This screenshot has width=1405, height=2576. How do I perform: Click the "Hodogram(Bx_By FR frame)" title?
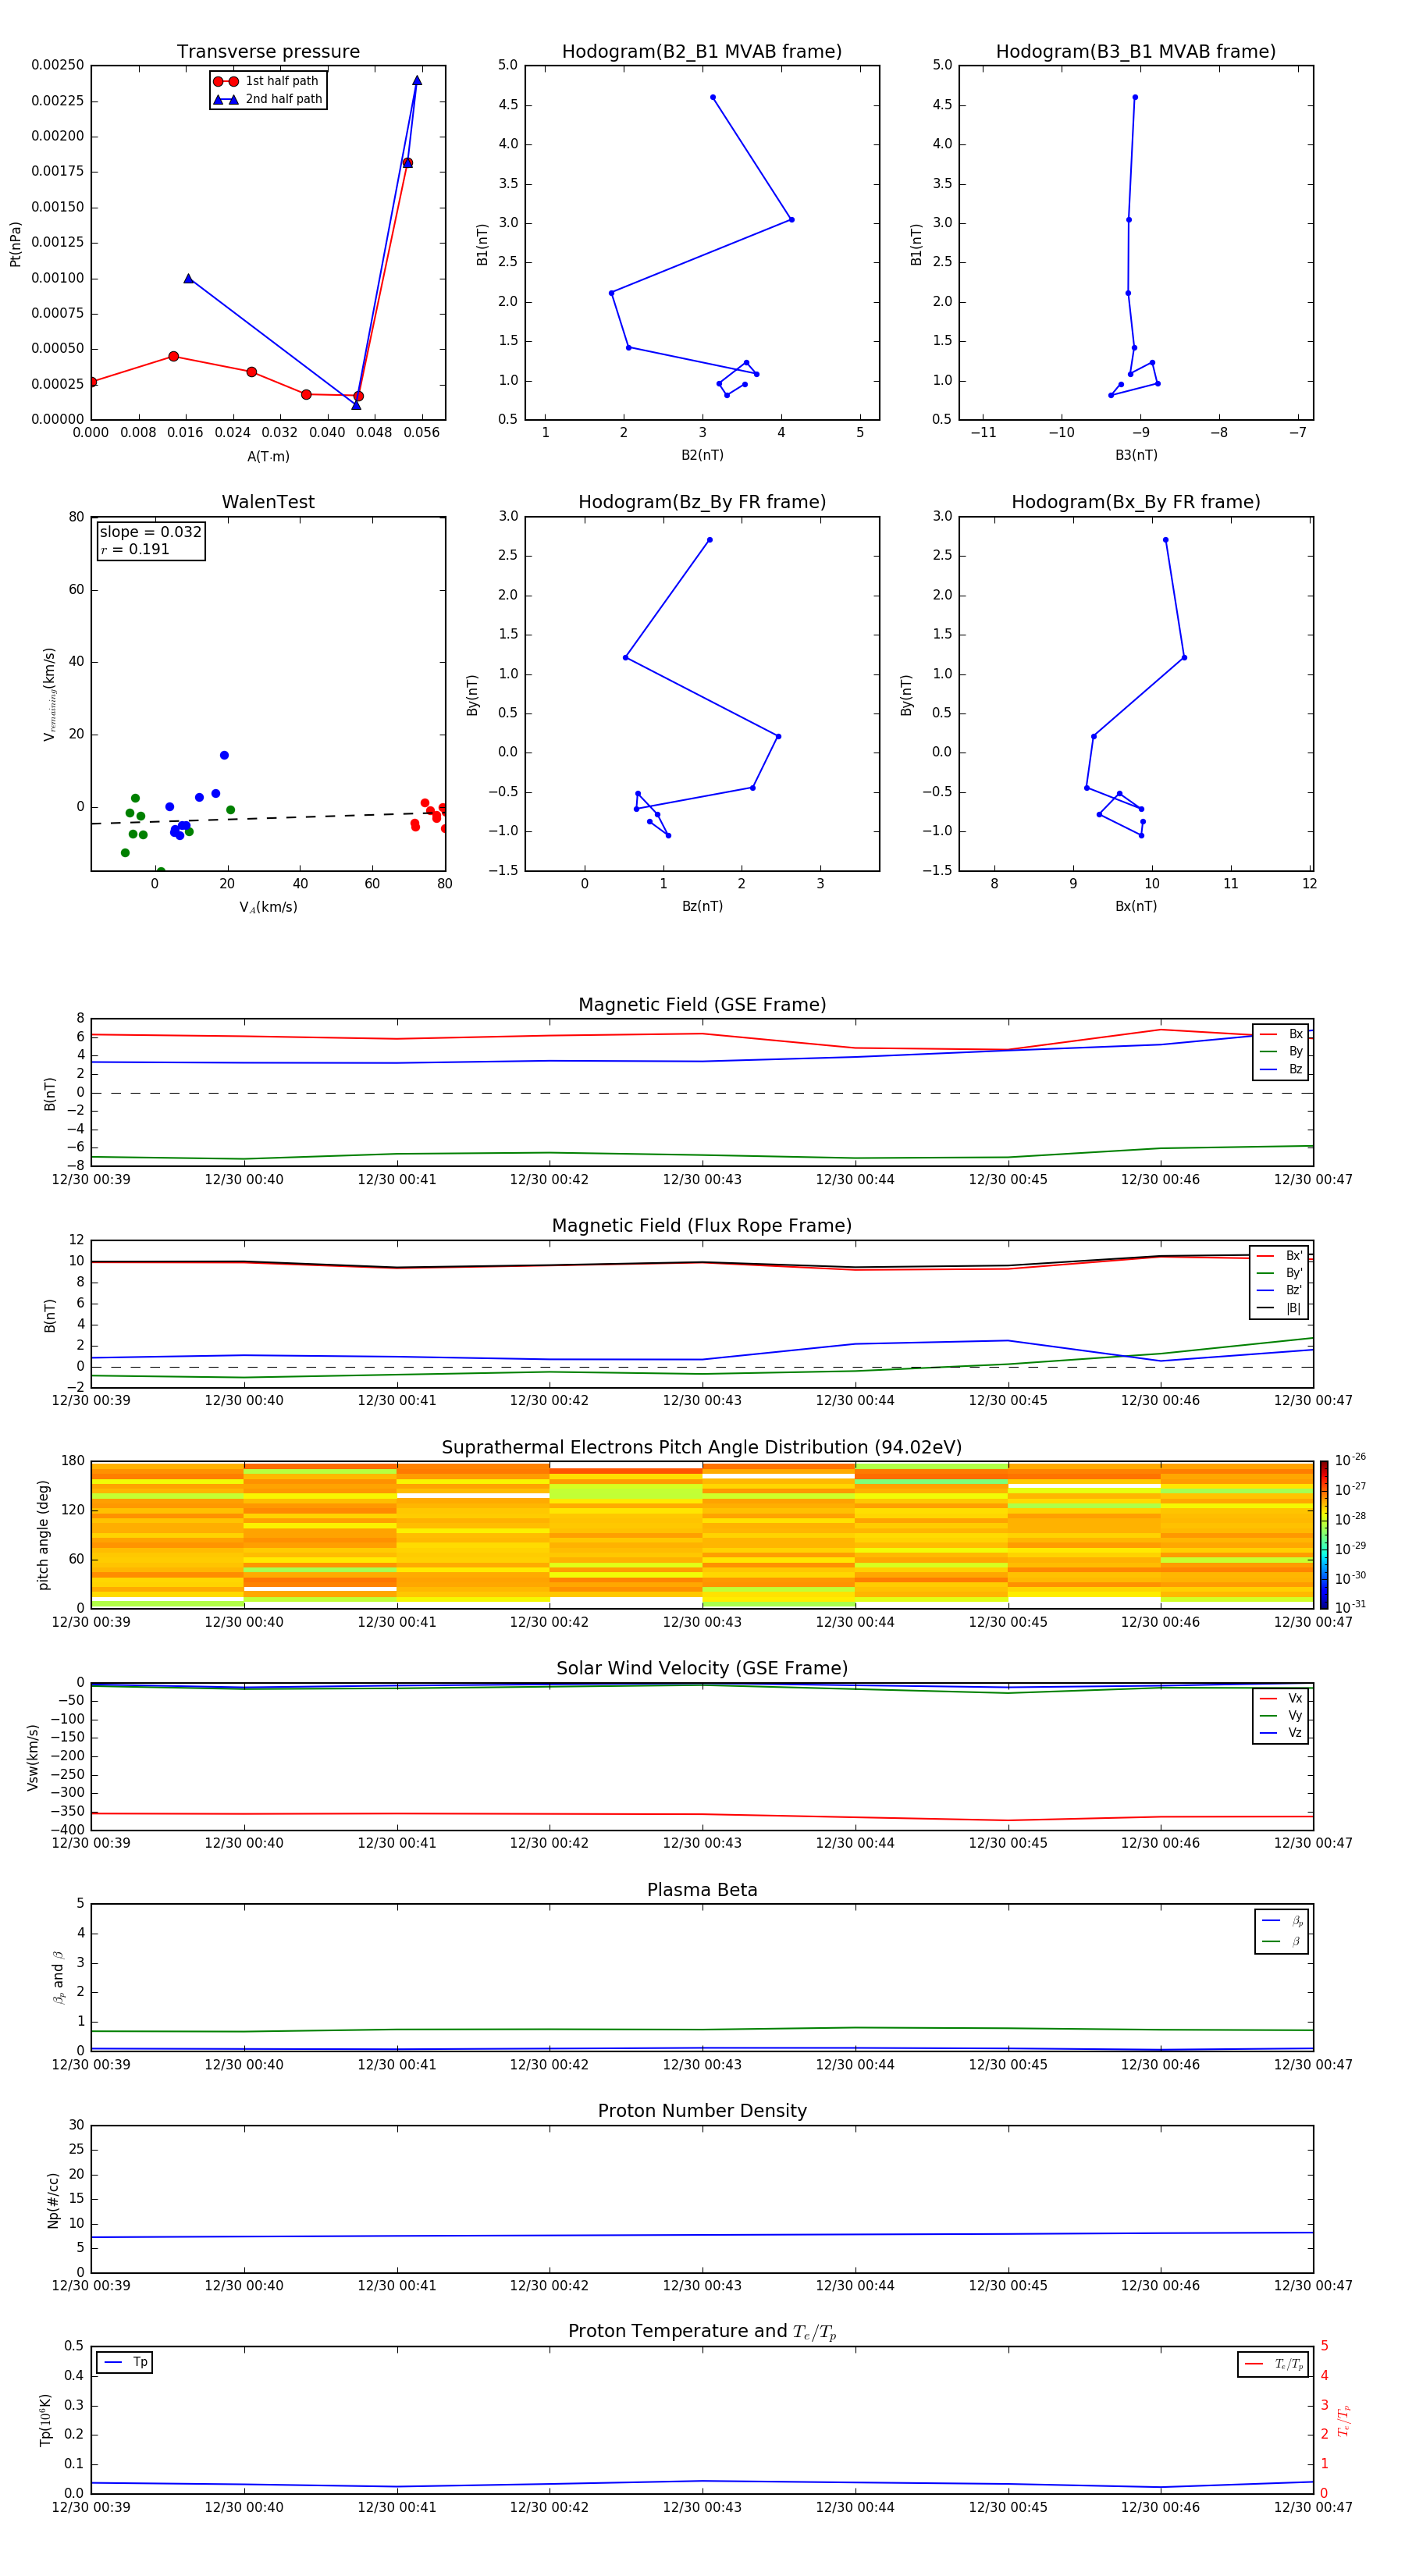coord(1136,502)
